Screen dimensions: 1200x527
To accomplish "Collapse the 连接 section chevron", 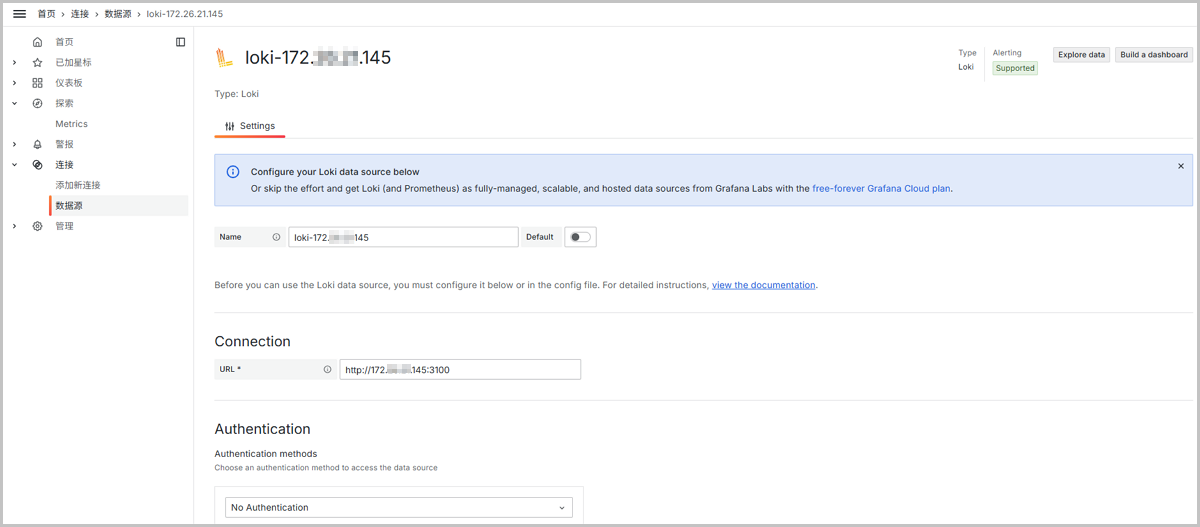I will tap(14, 164).
